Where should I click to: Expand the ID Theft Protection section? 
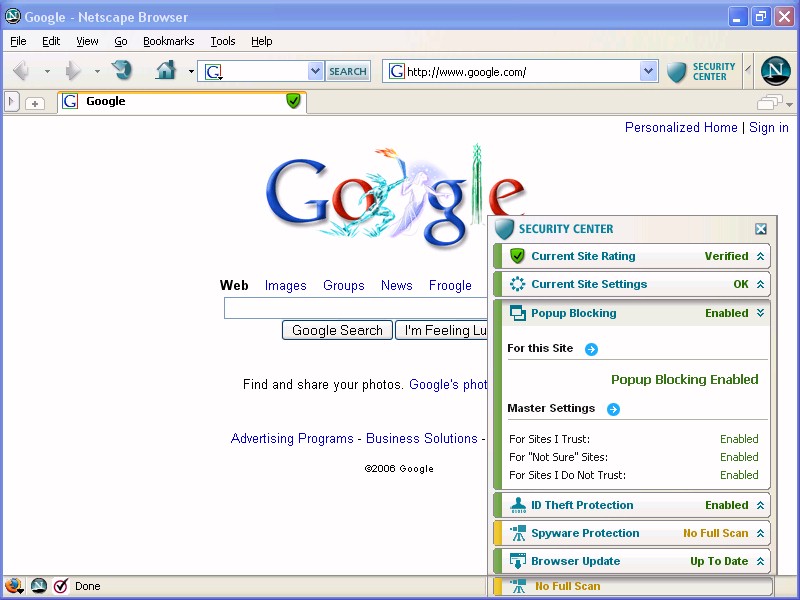click(760, 505)
